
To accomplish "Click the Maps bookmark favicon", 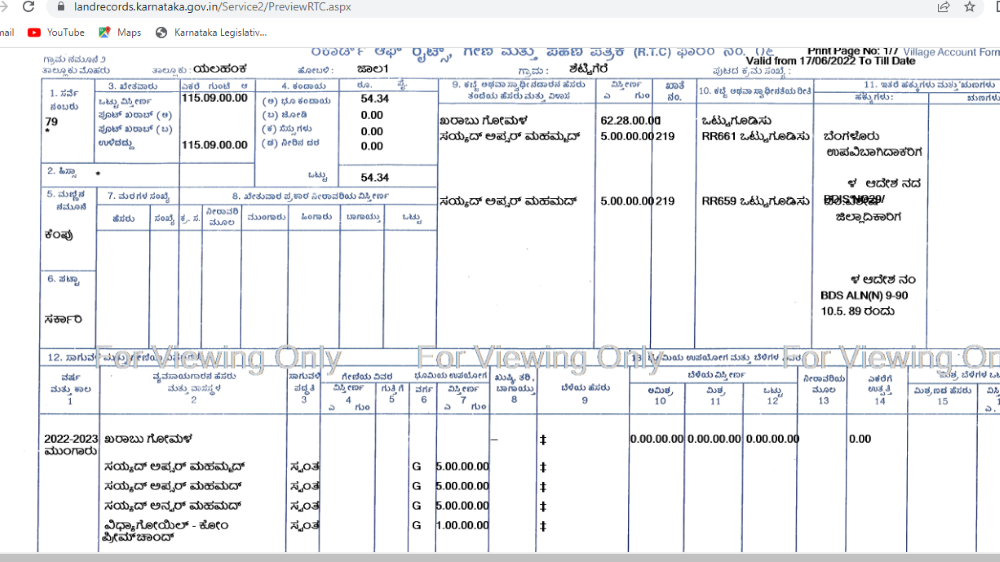I will click(104, 32).
